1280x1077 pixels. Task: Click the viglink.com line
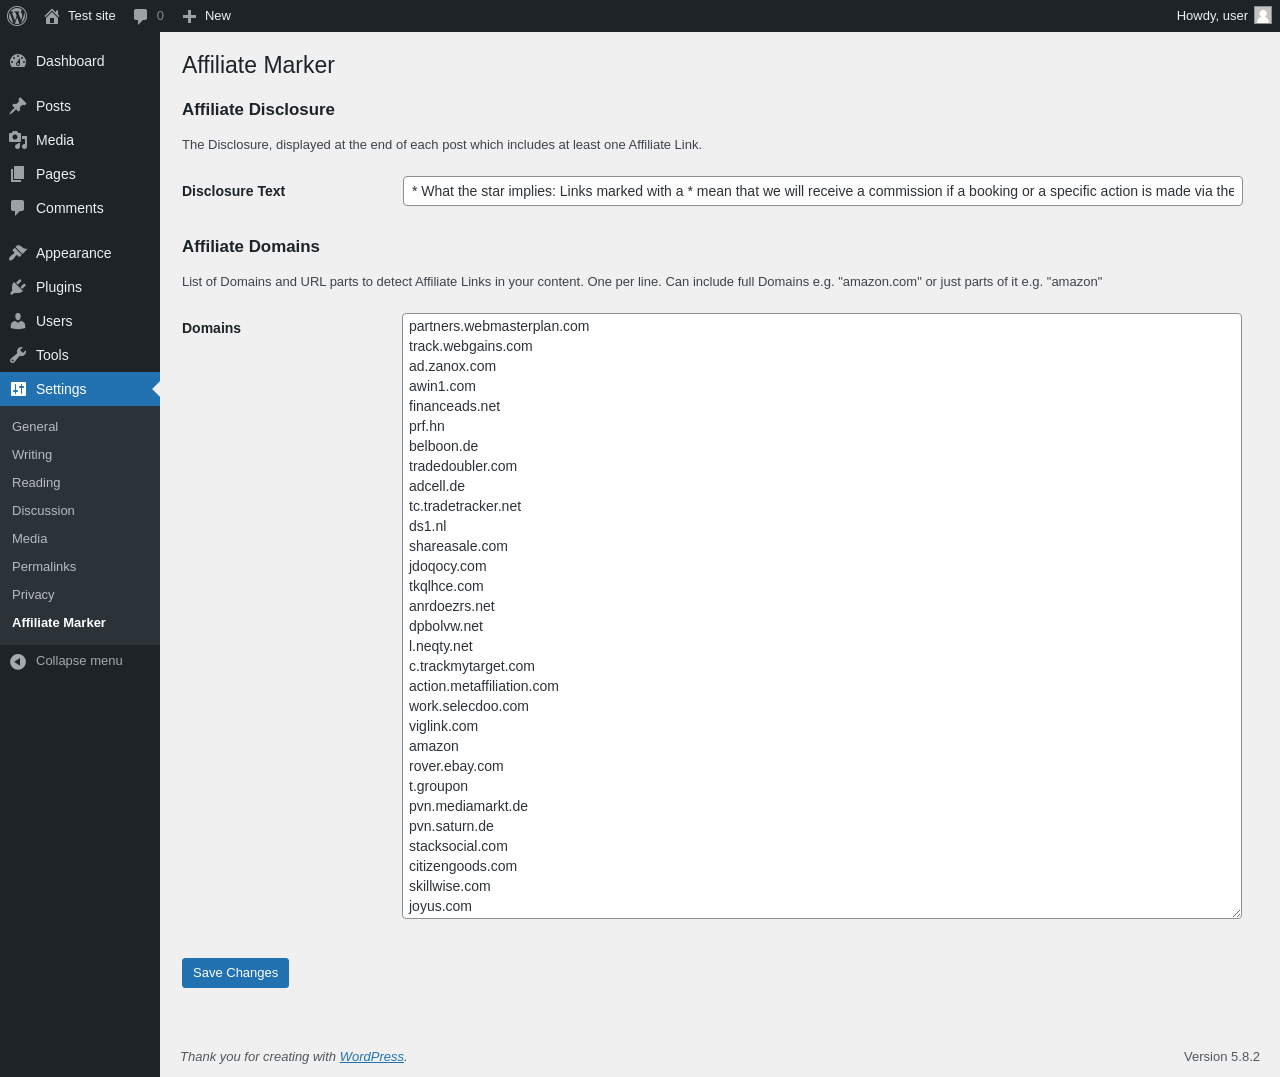pos(443,726)
